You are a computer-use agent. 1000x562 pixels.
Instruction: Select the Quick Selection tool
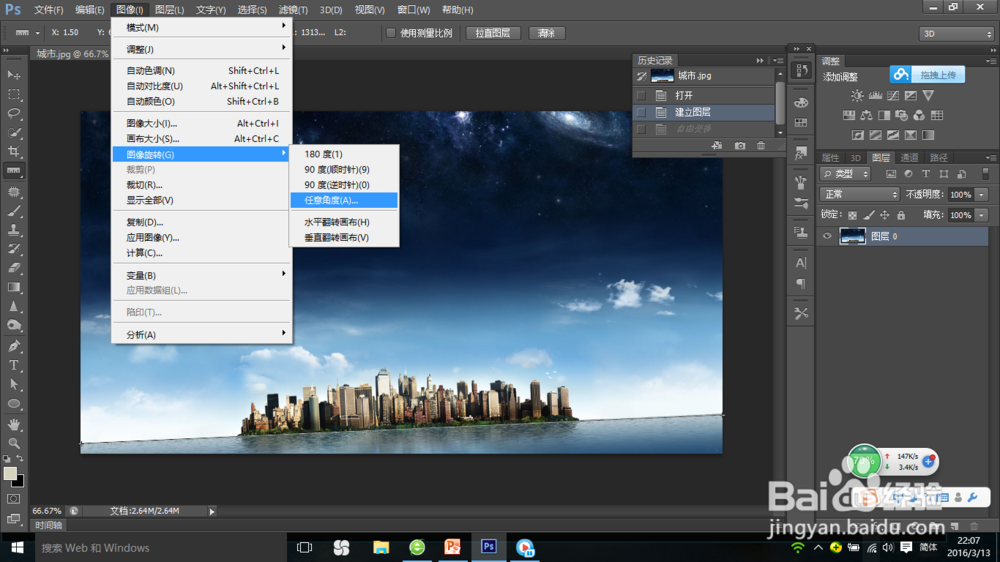13,133
